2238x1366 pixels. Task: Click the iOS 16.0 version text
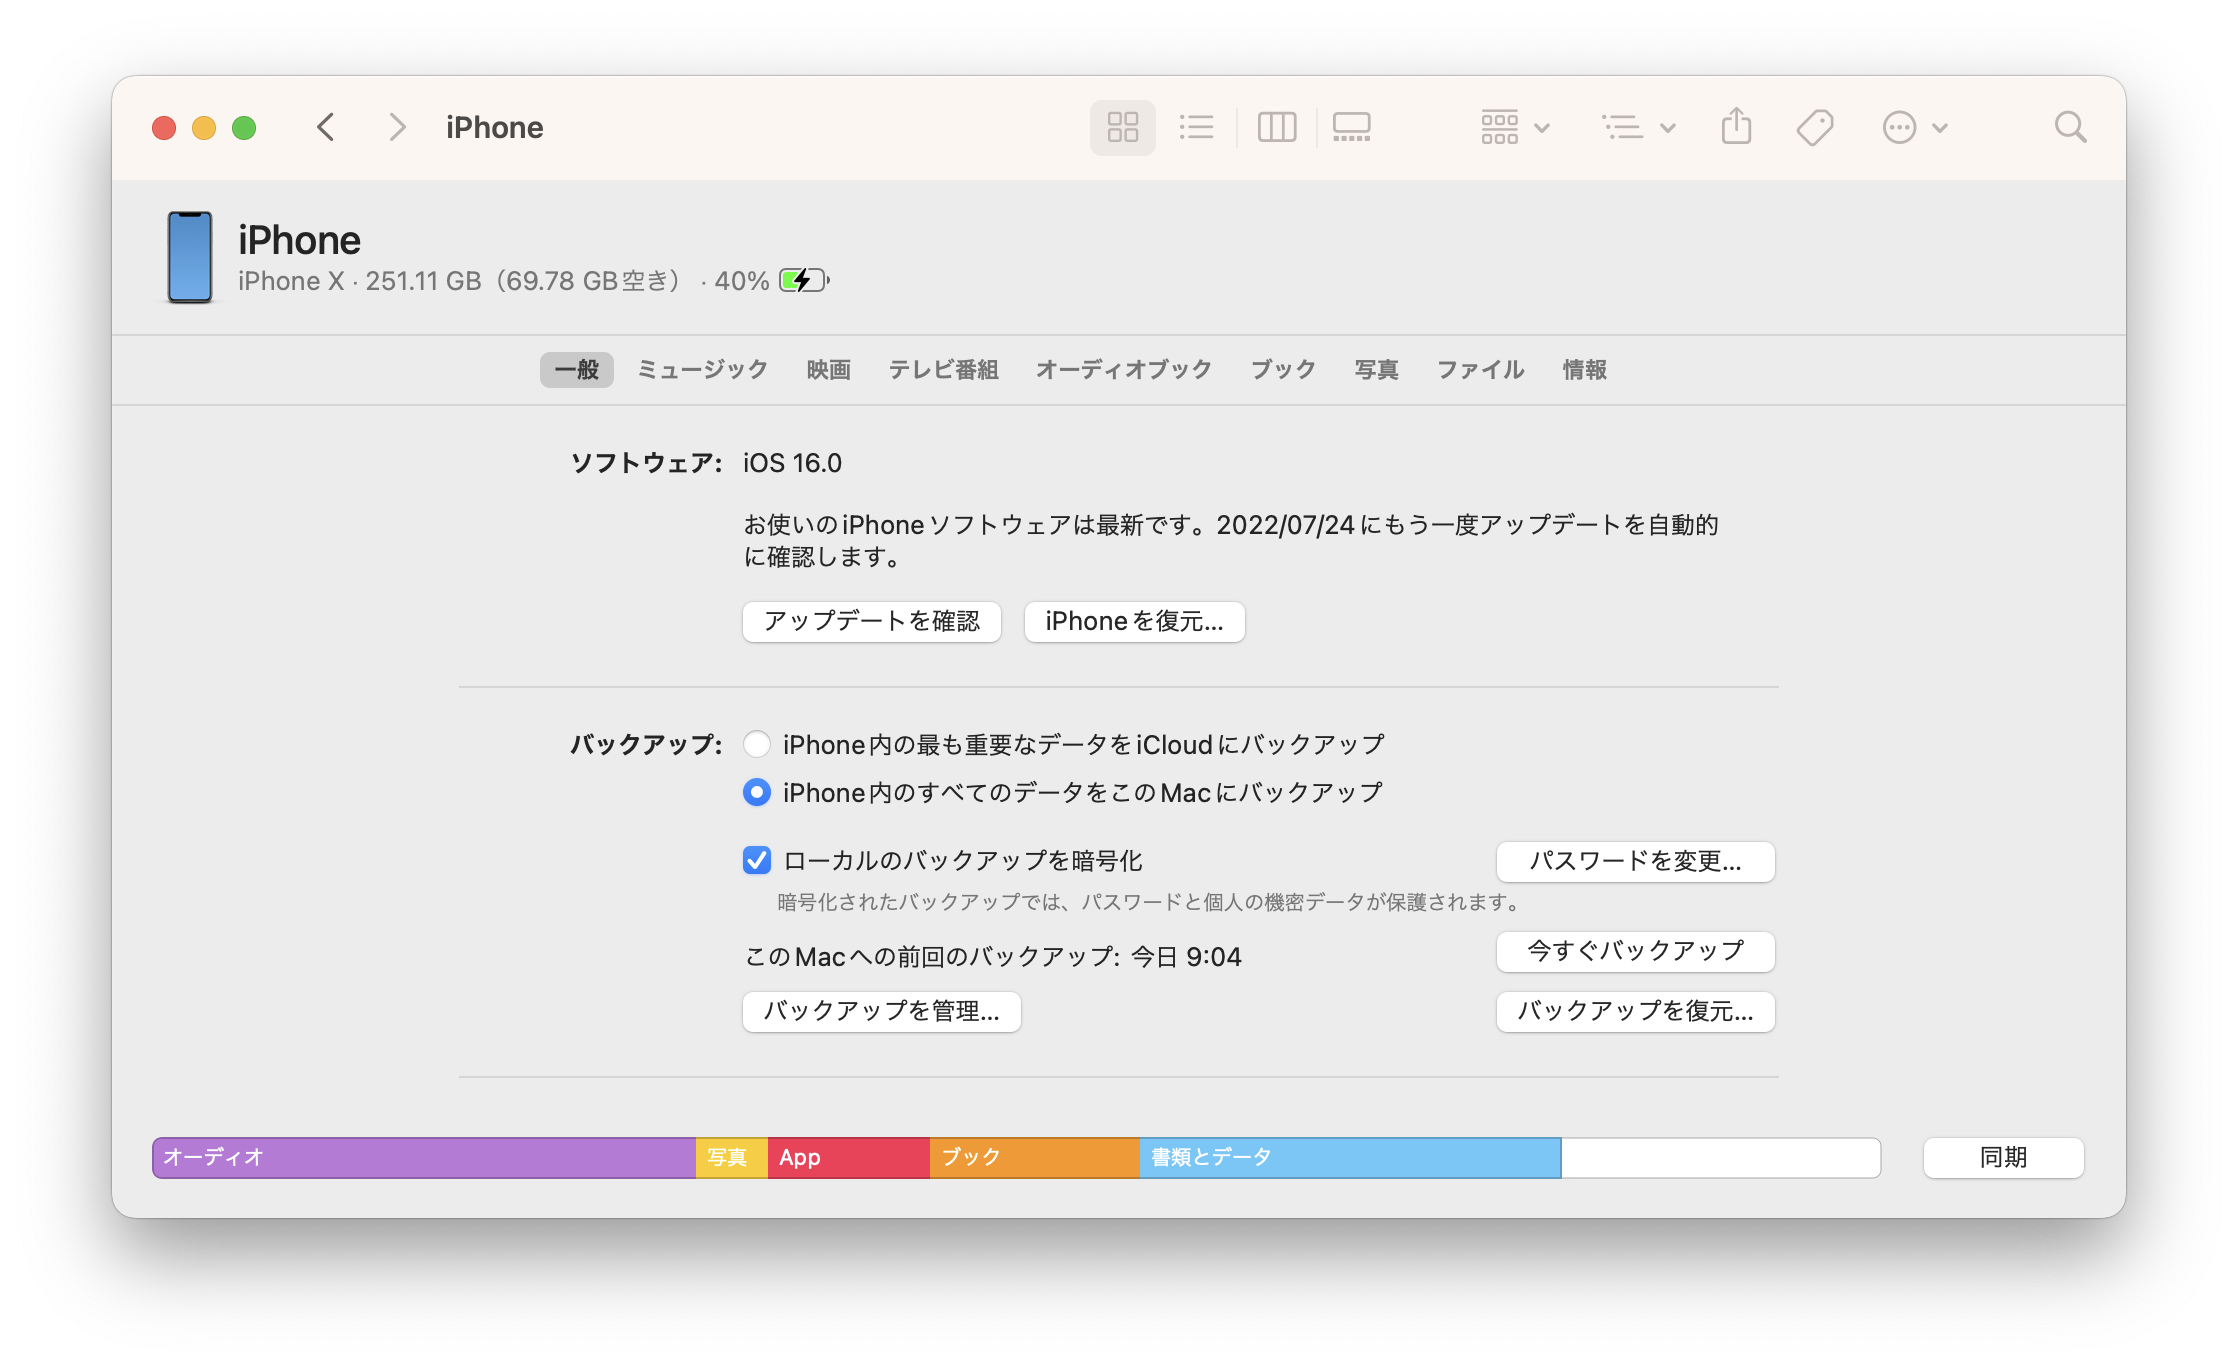click(x=792, y=463)
